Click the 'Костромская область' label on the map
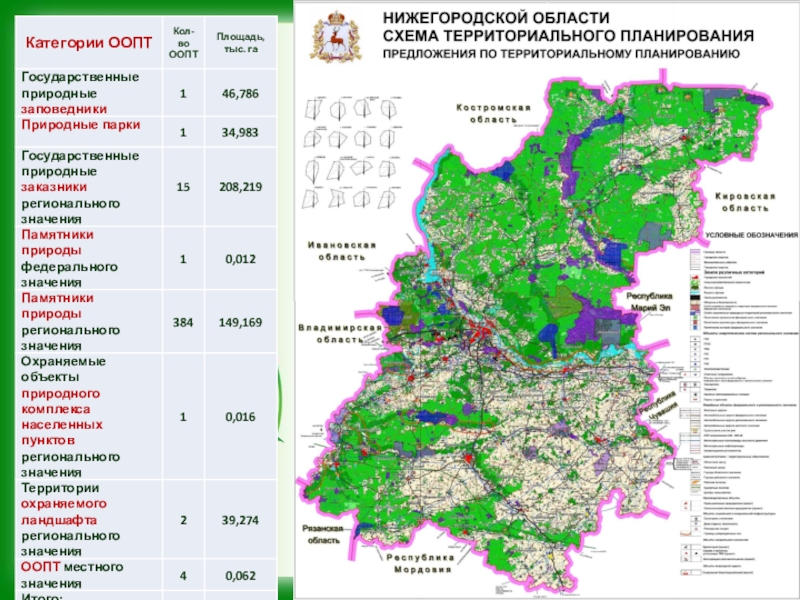800x600 pixels. (x=493, y=113)
